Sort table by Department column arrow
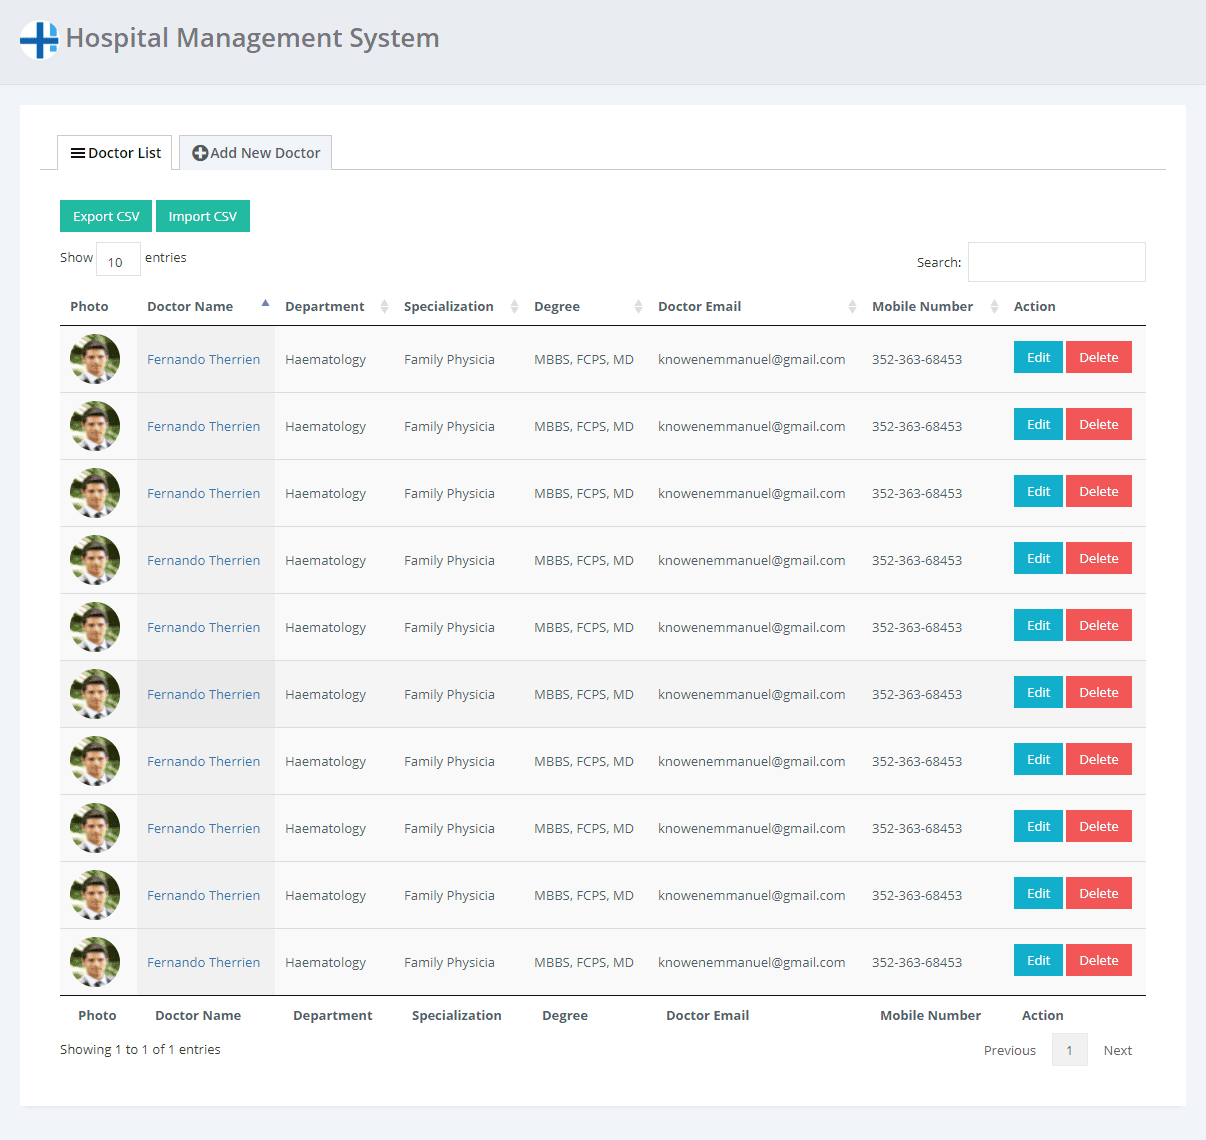The height and width of the screenshot is (1140, 1206). point(384,307)
